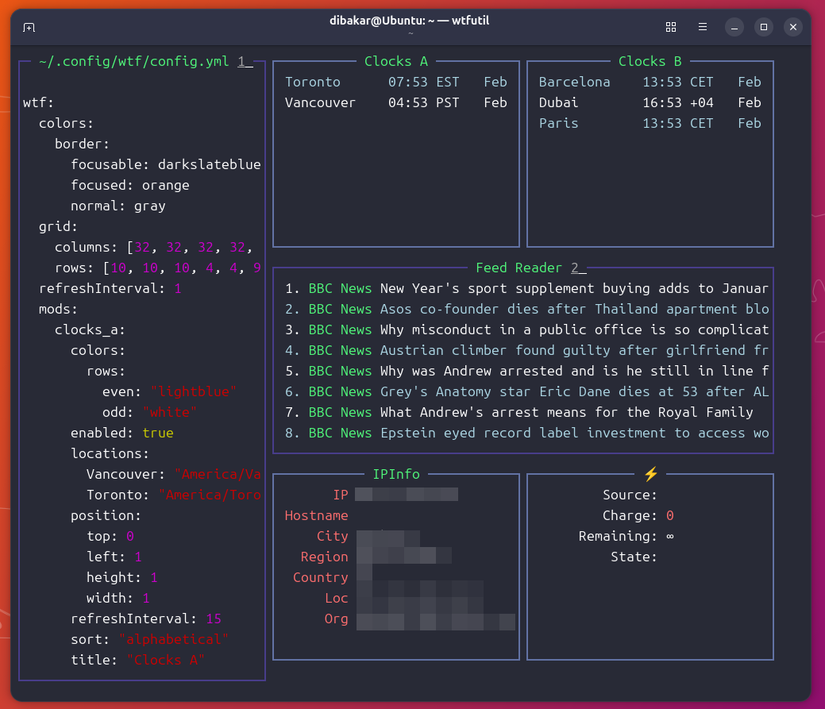
Task: Click 'focusable: darkslateblue' config line
Action: [x=166, y=165]
